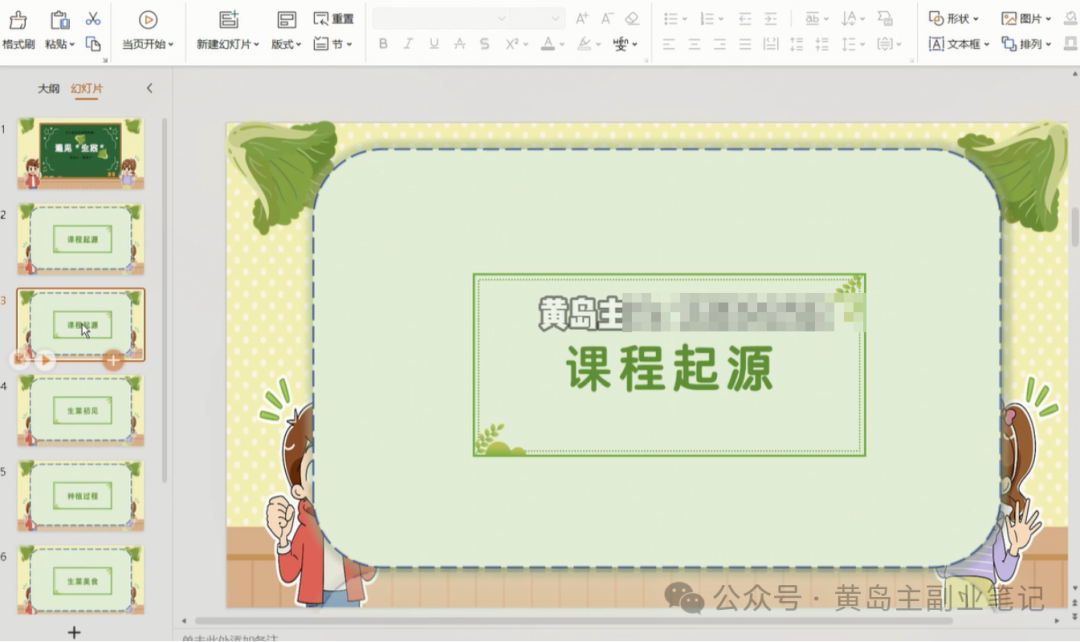The width and height of the screenshot is (1080, 642).
Task: Apply font color from the color swatch
Action: tap(549, 45)
